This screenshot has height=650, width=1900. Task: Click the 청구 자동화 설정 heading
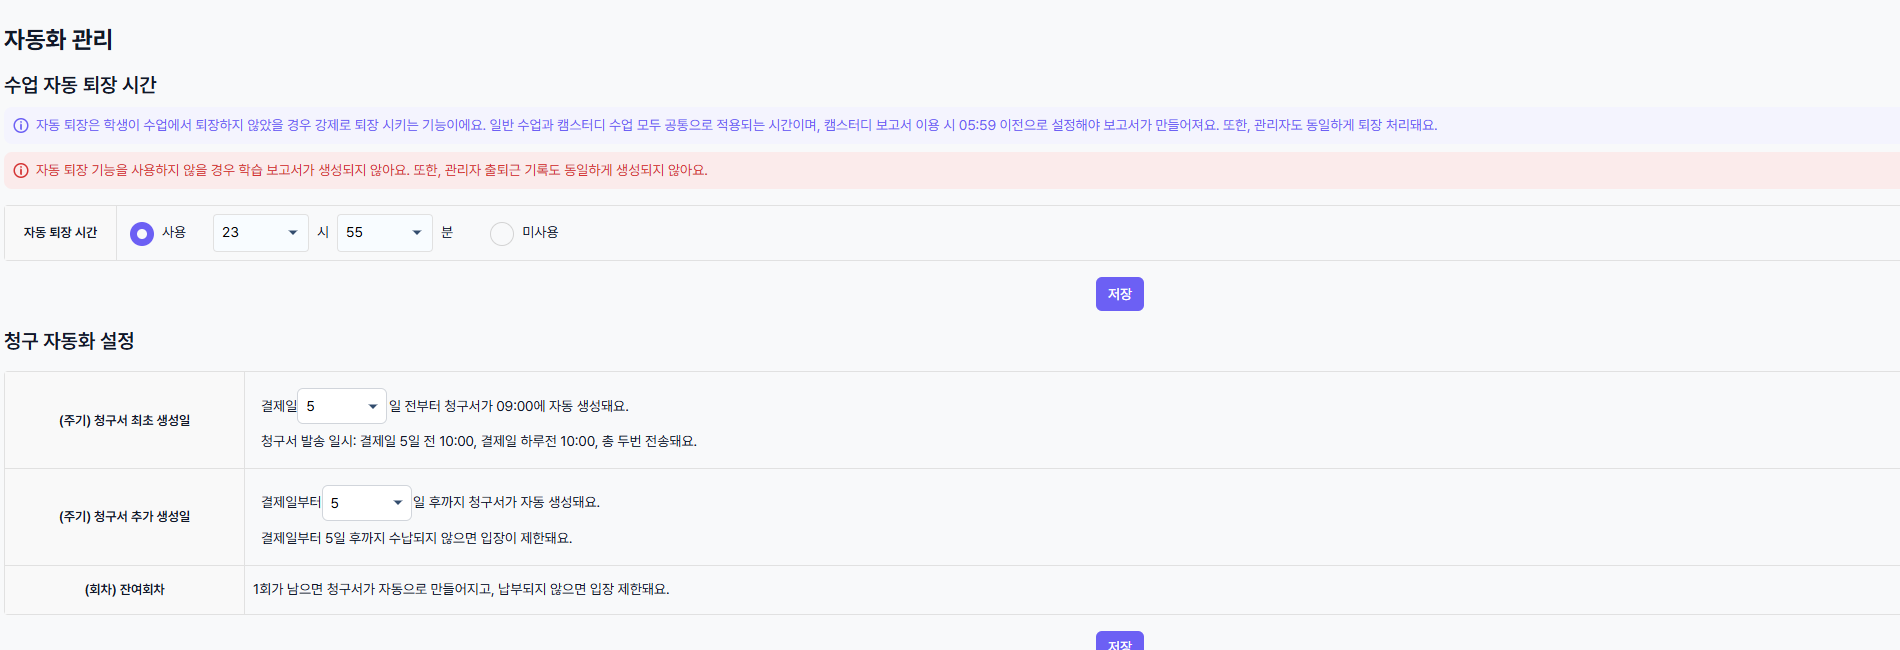point(69,341)
